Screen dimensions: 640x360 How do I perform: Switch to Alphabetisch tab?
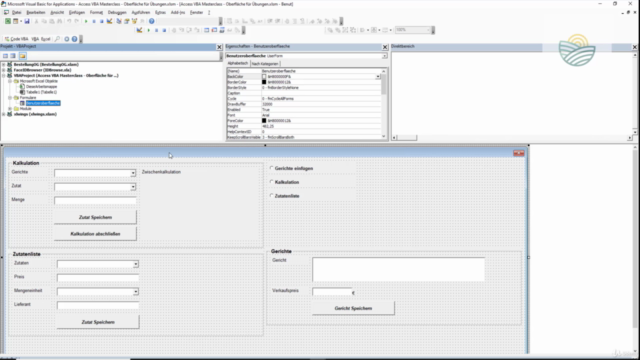pyautogui.click(x=238, y=64)
